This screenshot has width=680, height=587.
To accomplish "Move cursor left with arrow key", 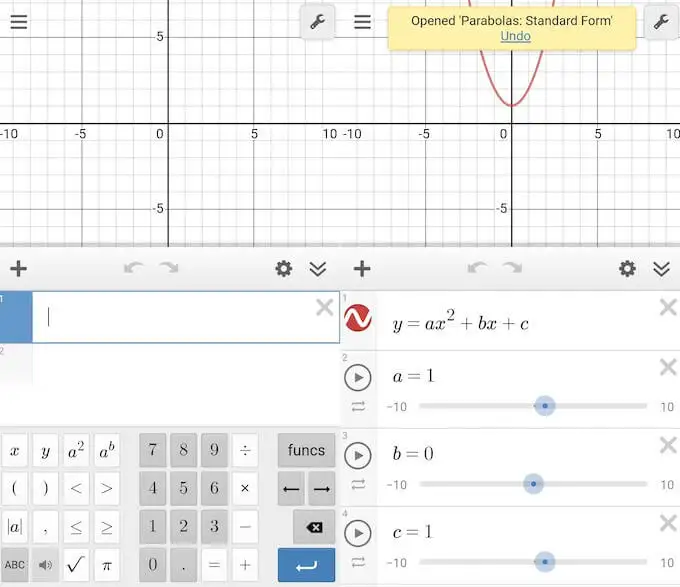I will coord(291,489).
